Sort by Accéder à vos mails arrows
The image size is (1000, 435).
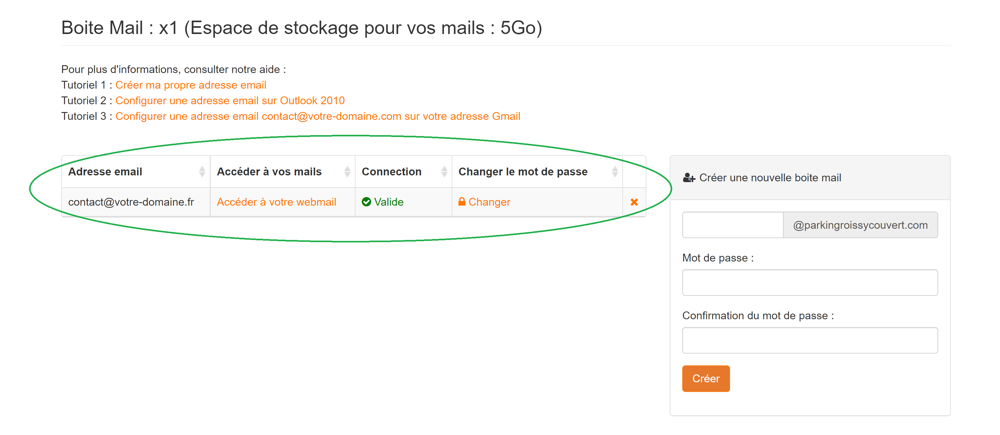coord(347,172)
